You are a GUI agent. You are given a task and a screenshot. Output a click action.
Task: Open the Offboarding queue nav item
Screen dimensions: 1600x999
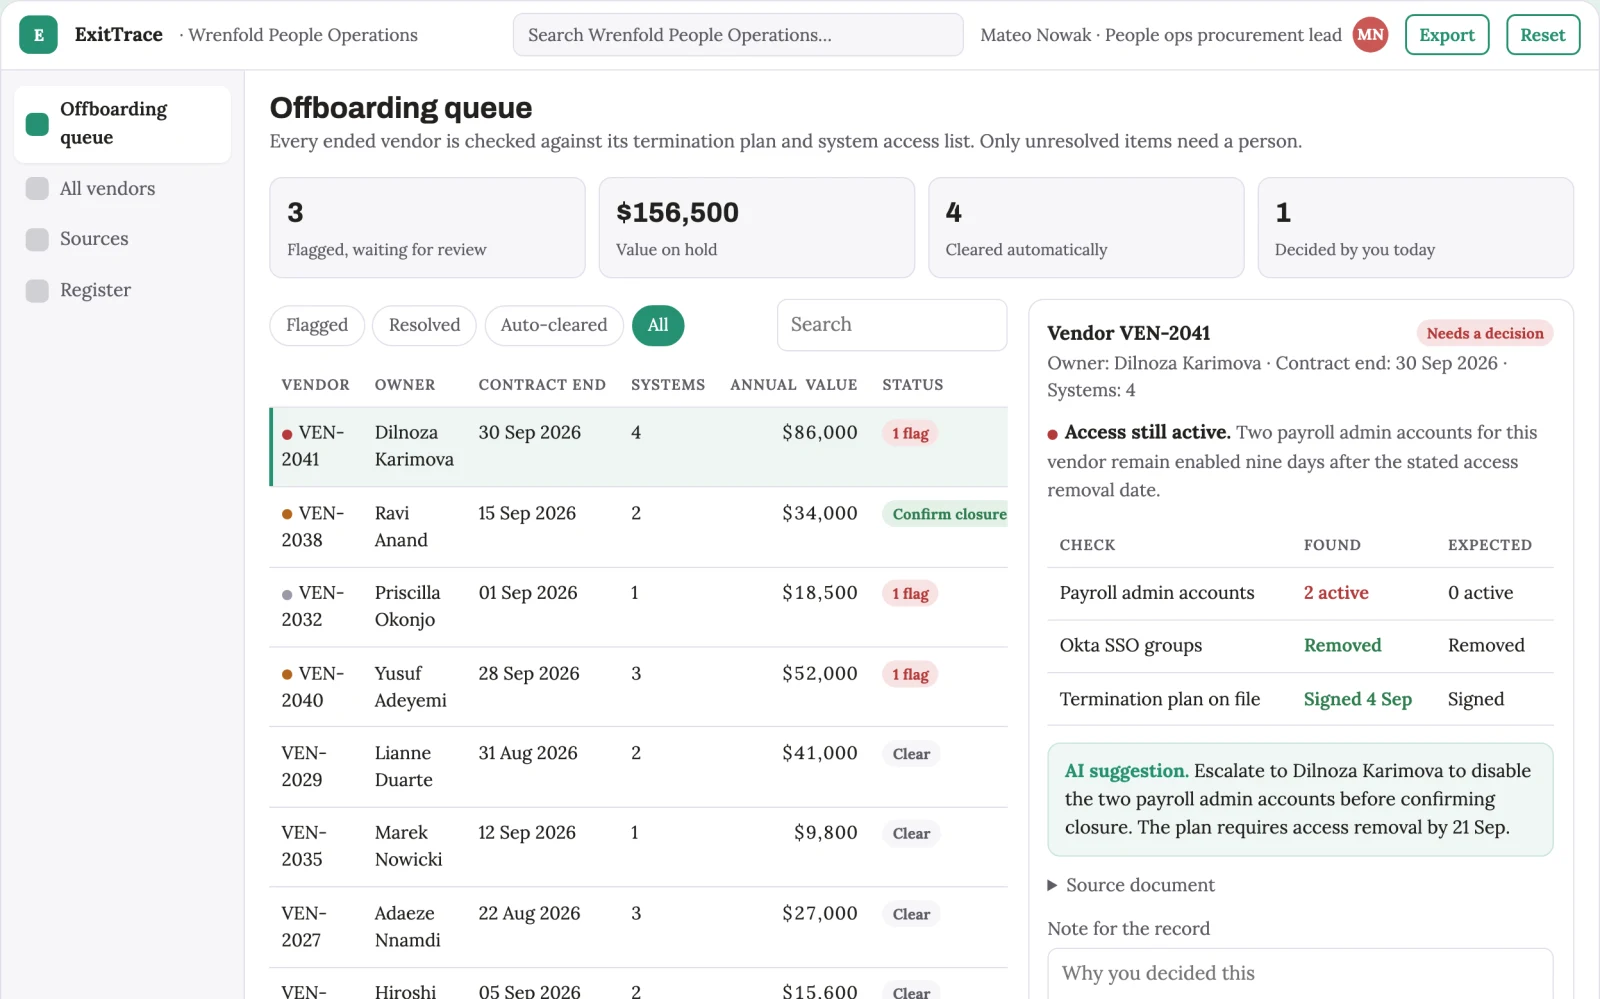pyautogui.click(x=122, y=124)
